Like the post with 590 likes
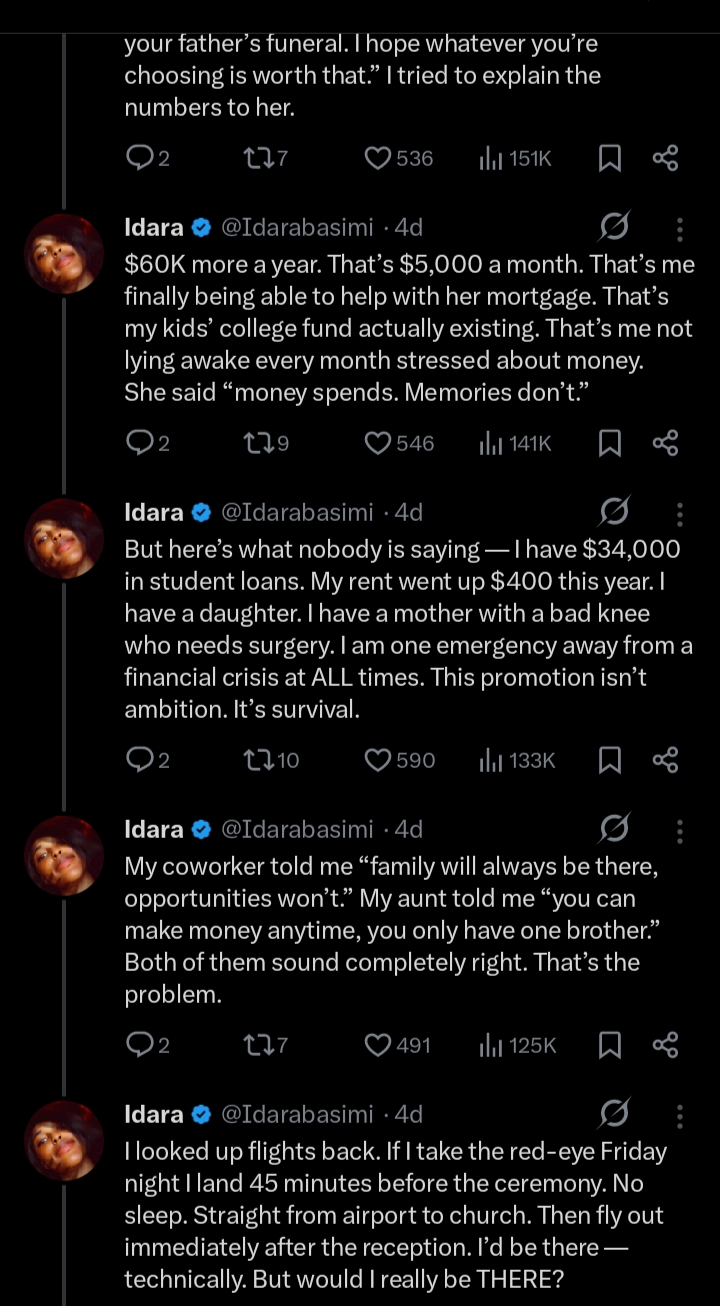This screenshot has width=720, height=1306. (377, 760)
